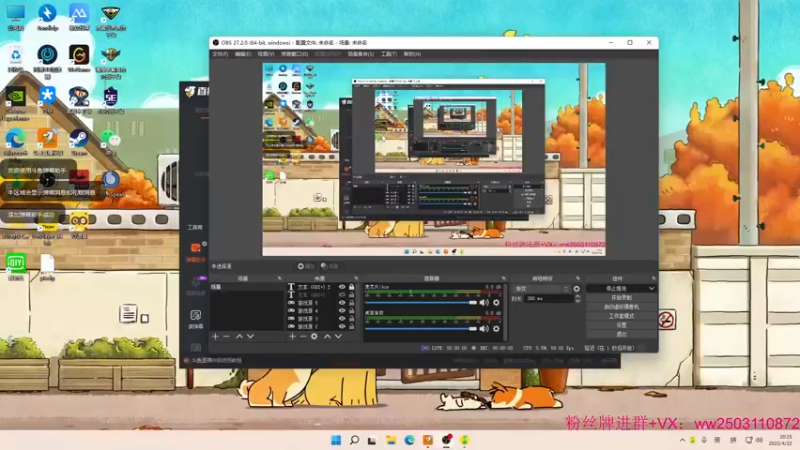
Task: Open taskbar Search
Action: (354, 440)
